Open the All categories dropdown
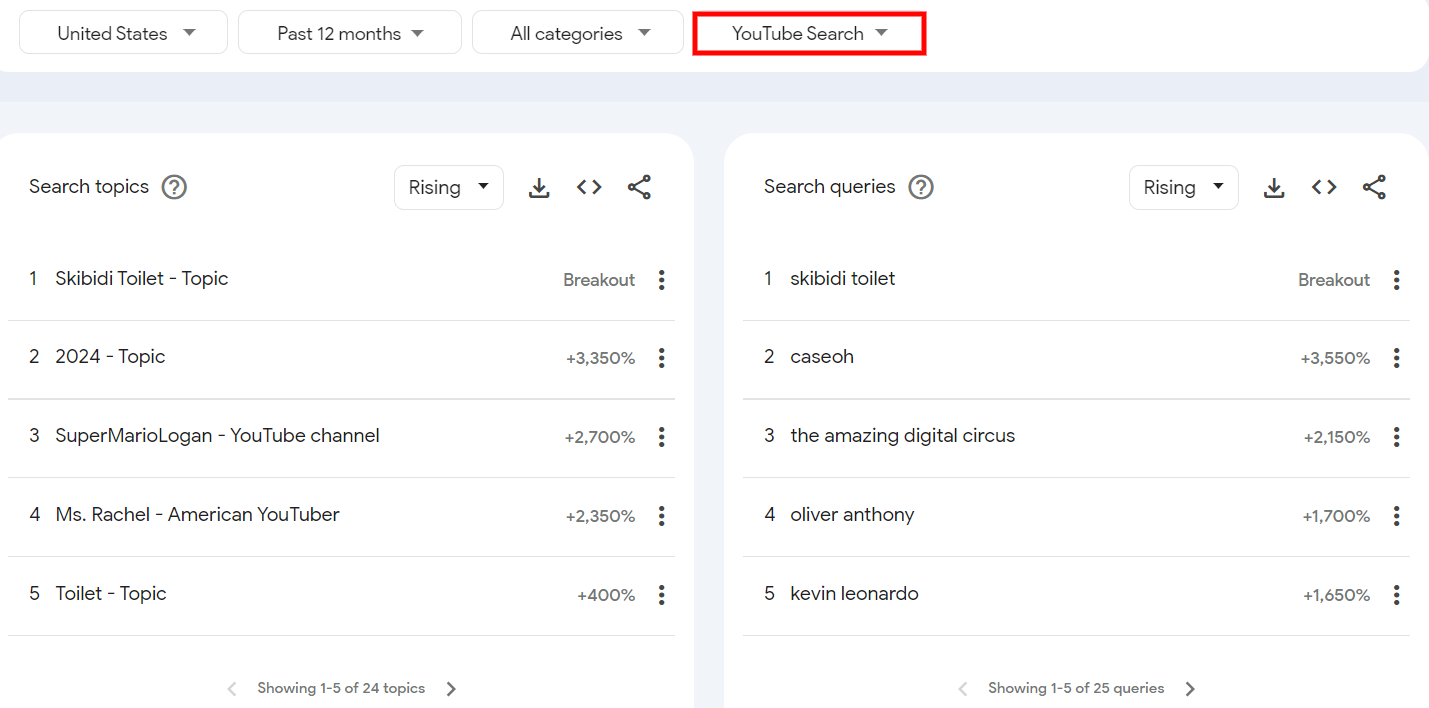This screenshot has height=708, width=1429. 577,32
